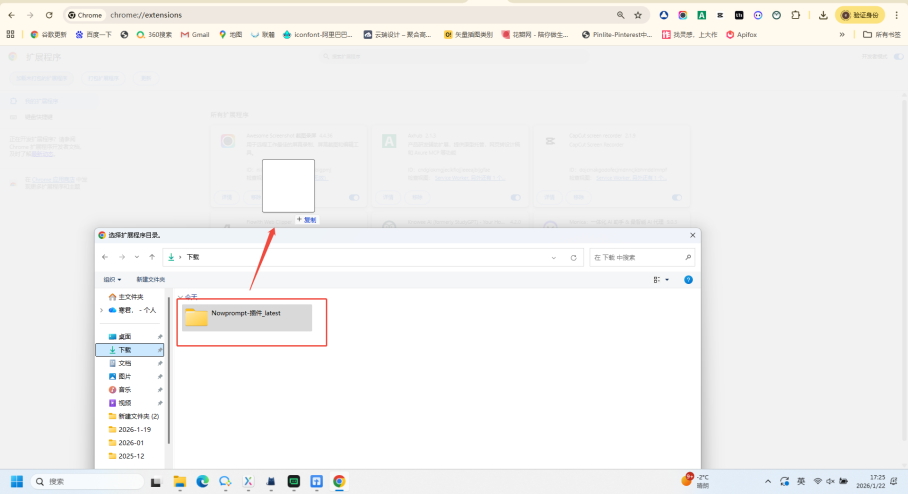The height and width of the screenshot is (494, 908).
Task: Open the 组织 dropdown menu
Action: (x=111, y=279)
